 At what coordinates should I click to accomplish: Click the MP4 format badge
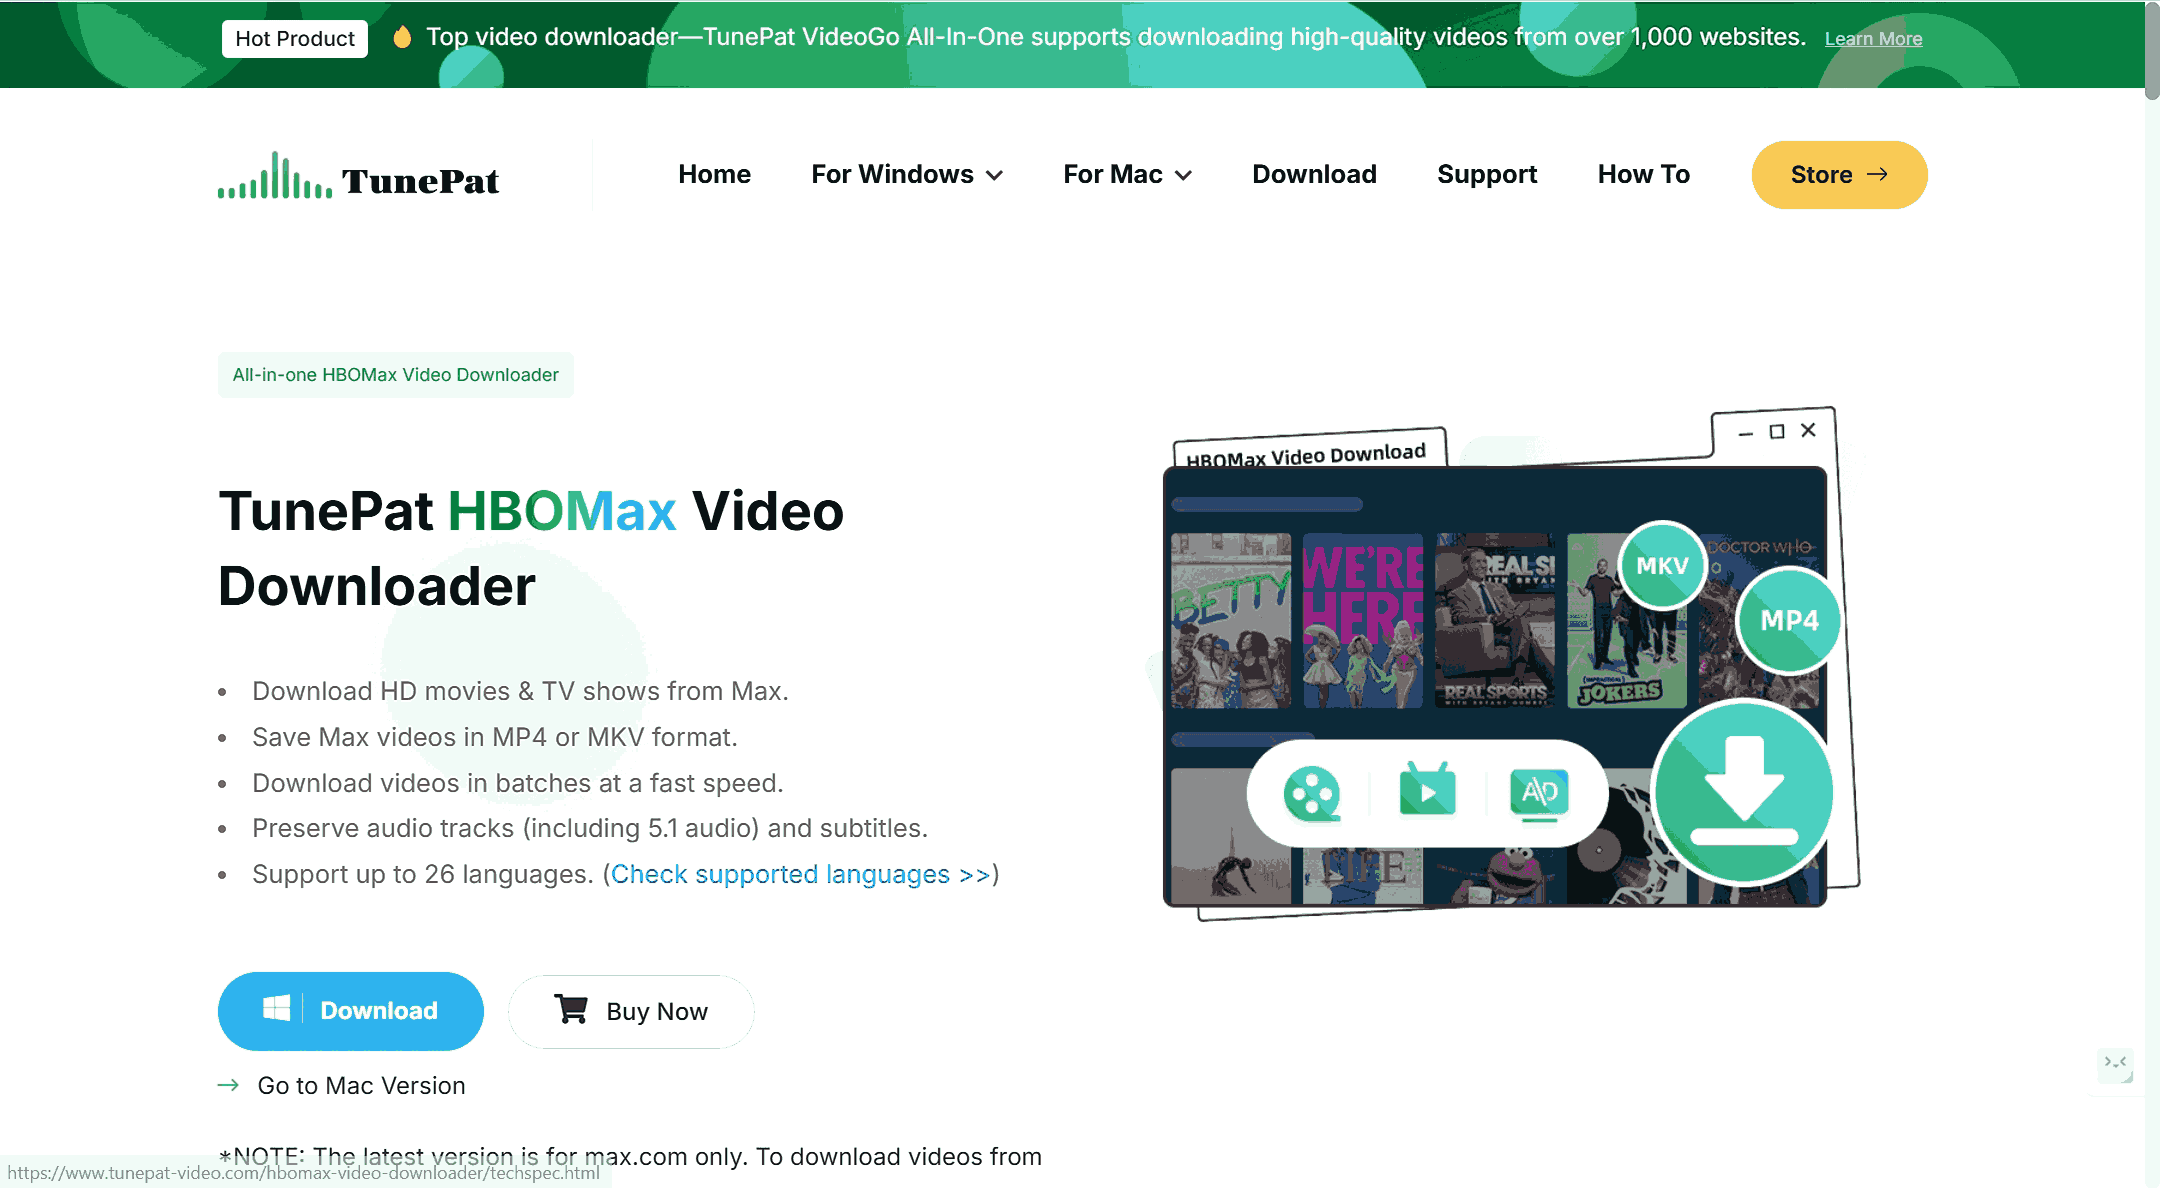click(x=1789, y=620)
